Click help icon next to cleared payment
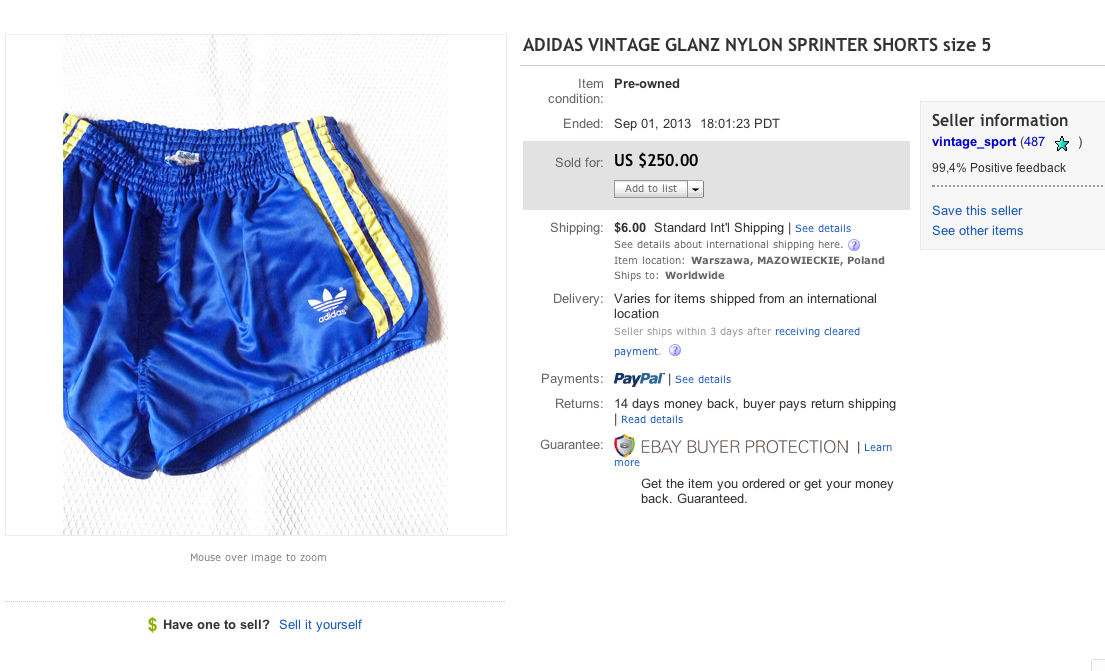Viewport: 1105px width, 671px height. tap(675, 351)
